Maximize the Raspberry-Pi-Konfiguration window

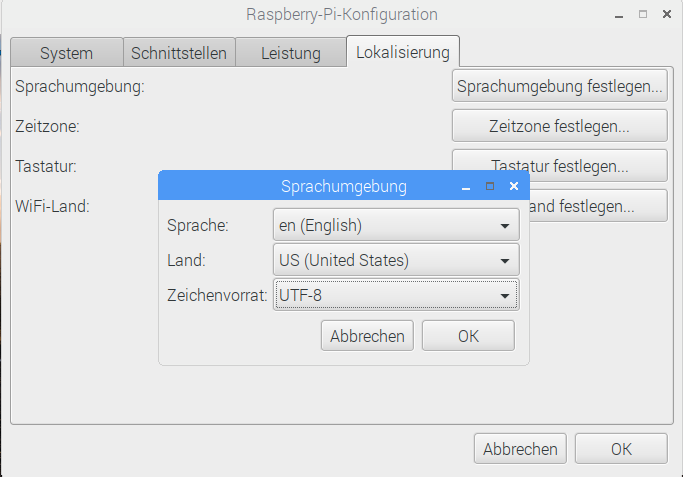(x=642, y=14)
